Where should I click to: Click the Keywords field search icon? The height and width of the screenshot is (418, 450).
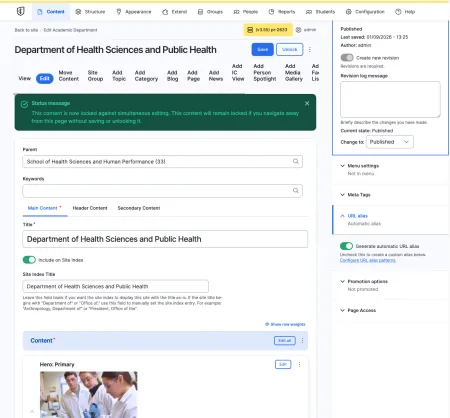(x=296, y=190)
